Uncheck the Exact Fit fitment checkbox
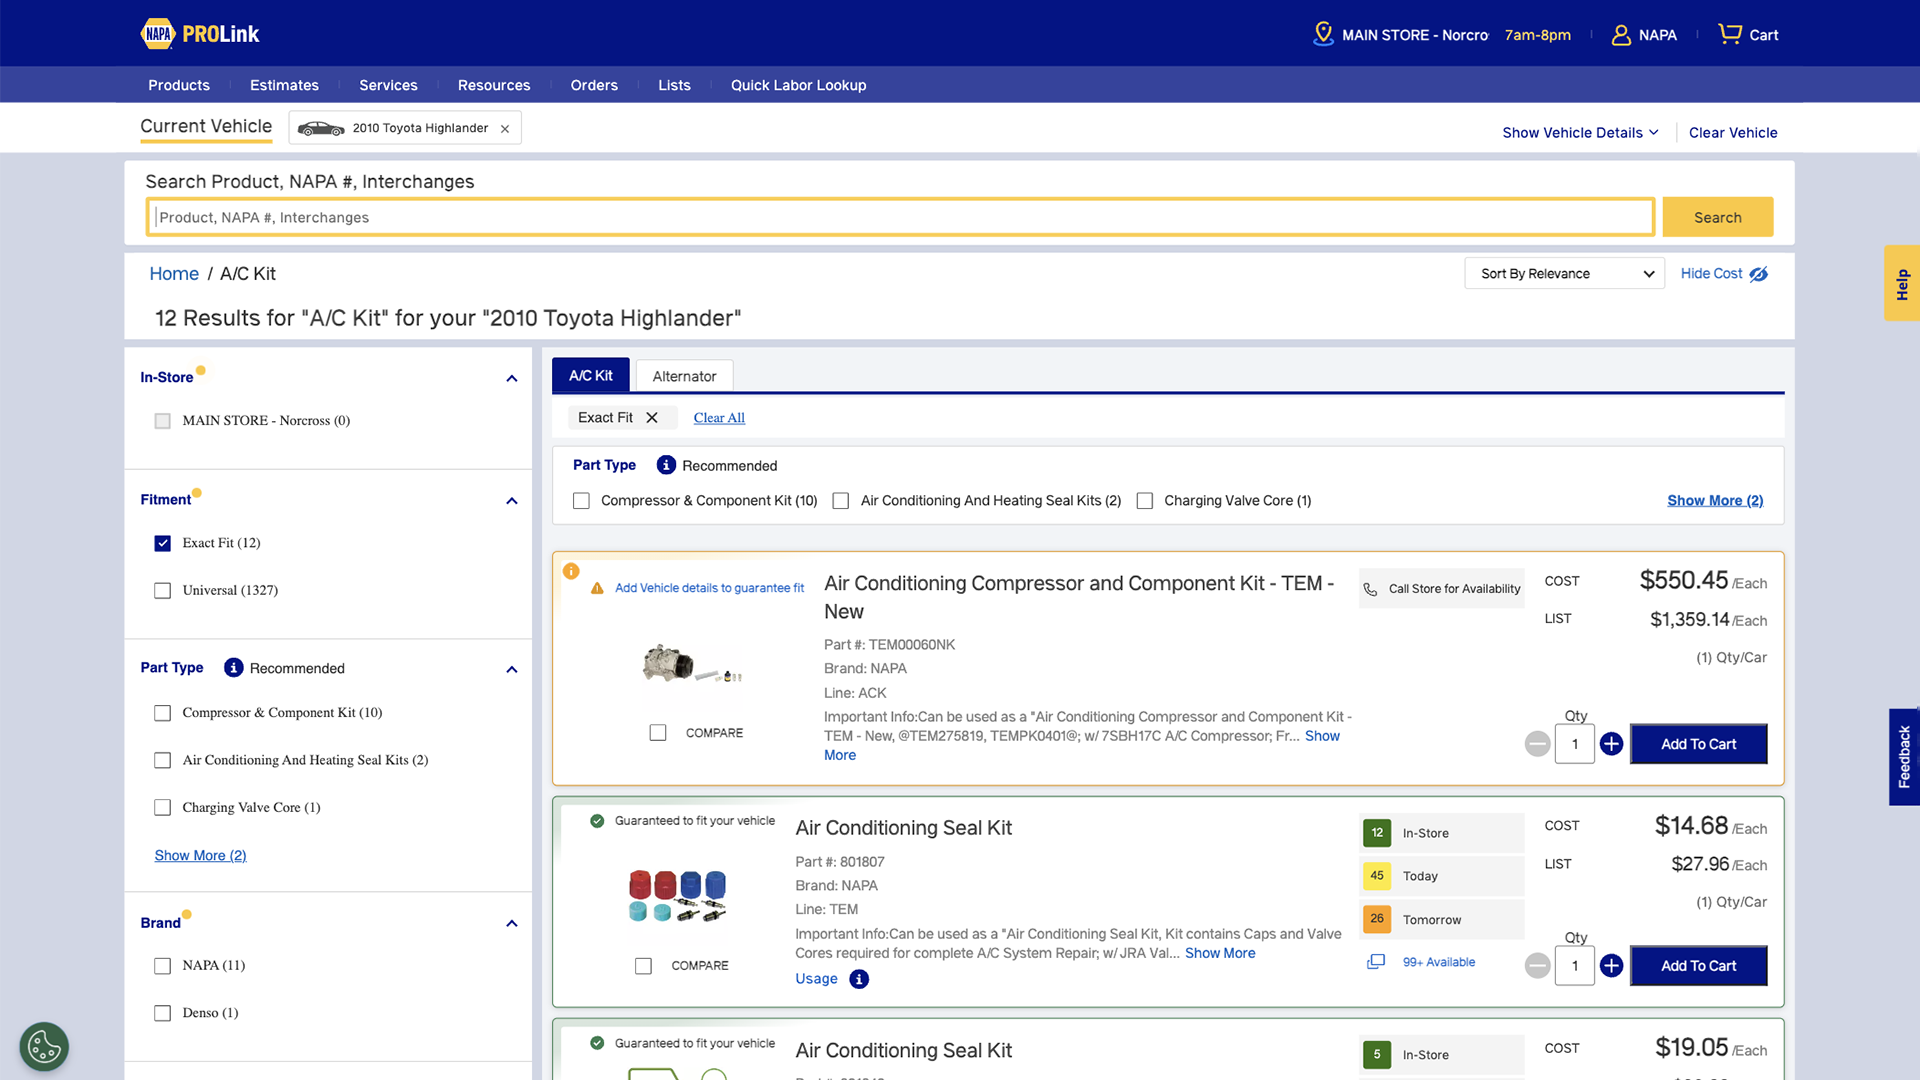The height and width of the screenshot is (1080, 1920). (163, 543)
